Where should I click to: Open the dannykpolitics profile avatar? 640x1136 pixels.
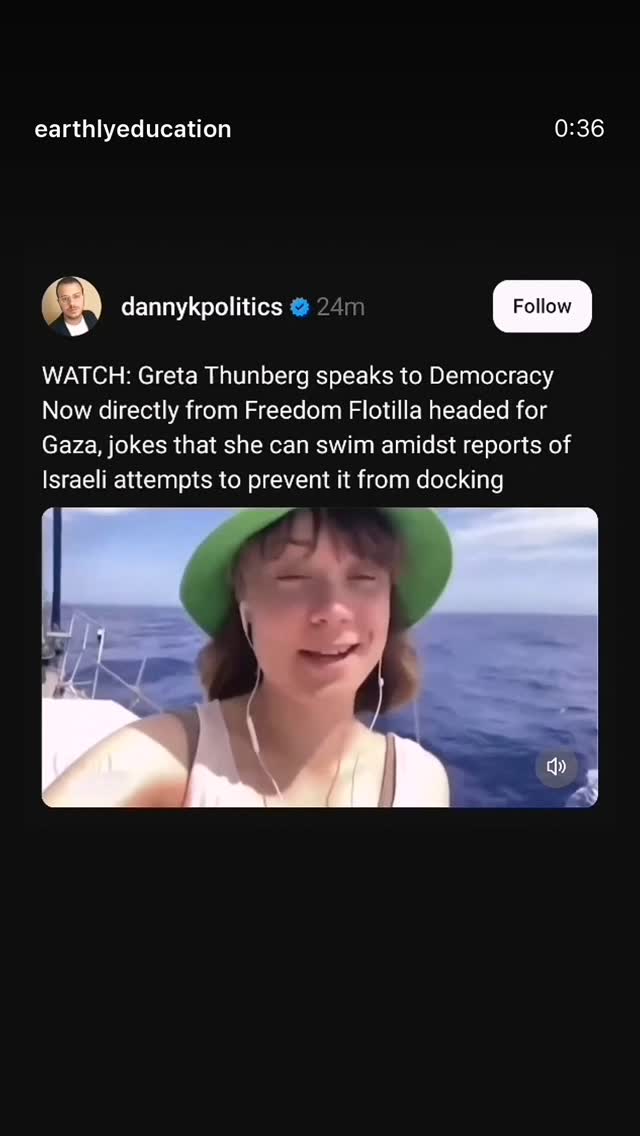point(71,306)
